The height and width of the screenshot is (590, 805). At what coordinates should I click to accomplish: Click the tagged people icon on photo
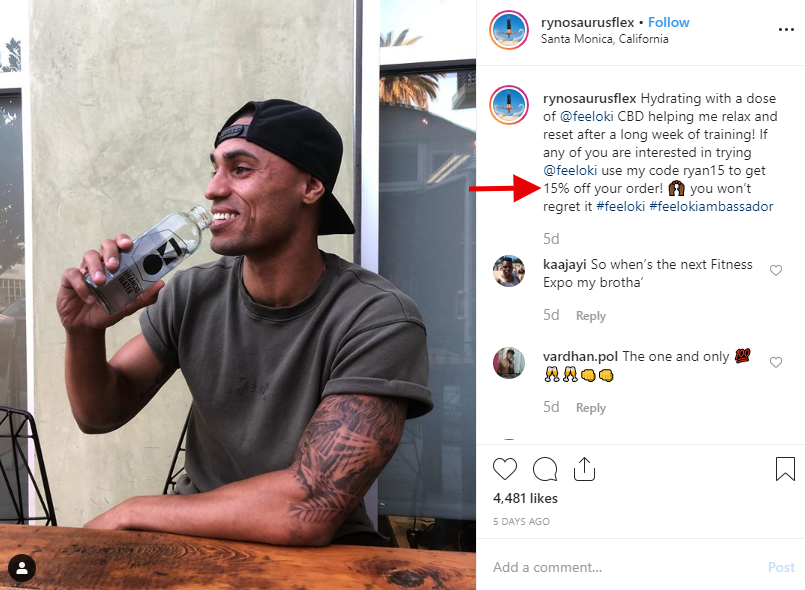pos(22,568)
